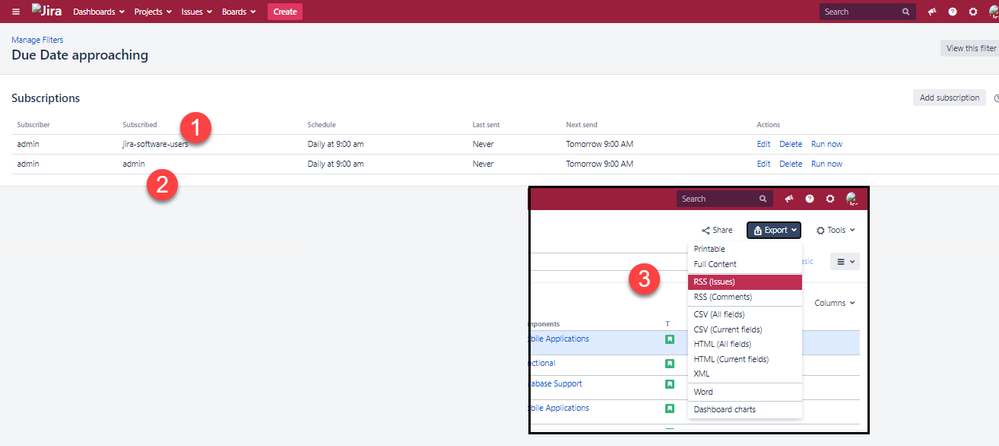Viewport: 999px width, 446px height.
Task: Click the Share button
Action: (717, 230)
